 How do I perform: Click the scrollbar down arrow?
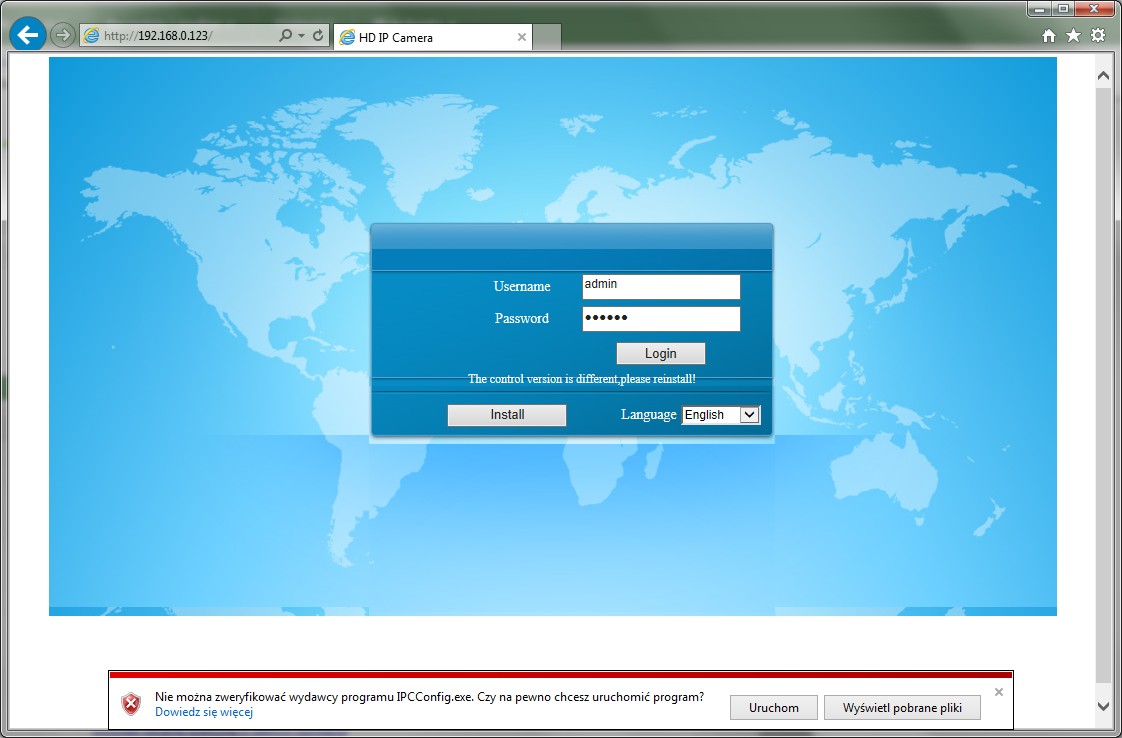1103,706
